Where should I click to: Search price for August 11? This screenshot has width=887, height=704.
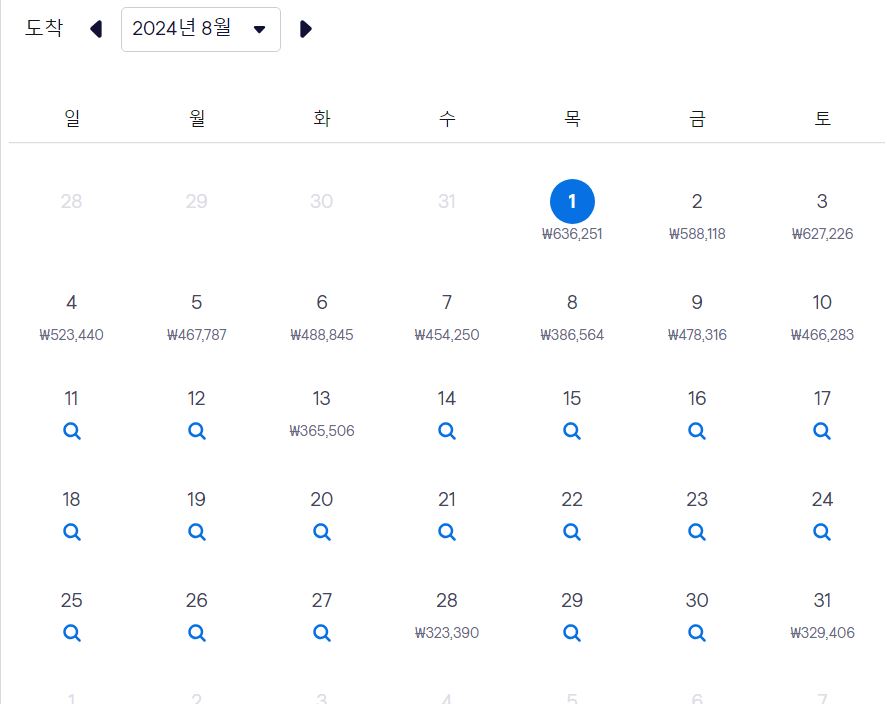click(x=72, y=431)
